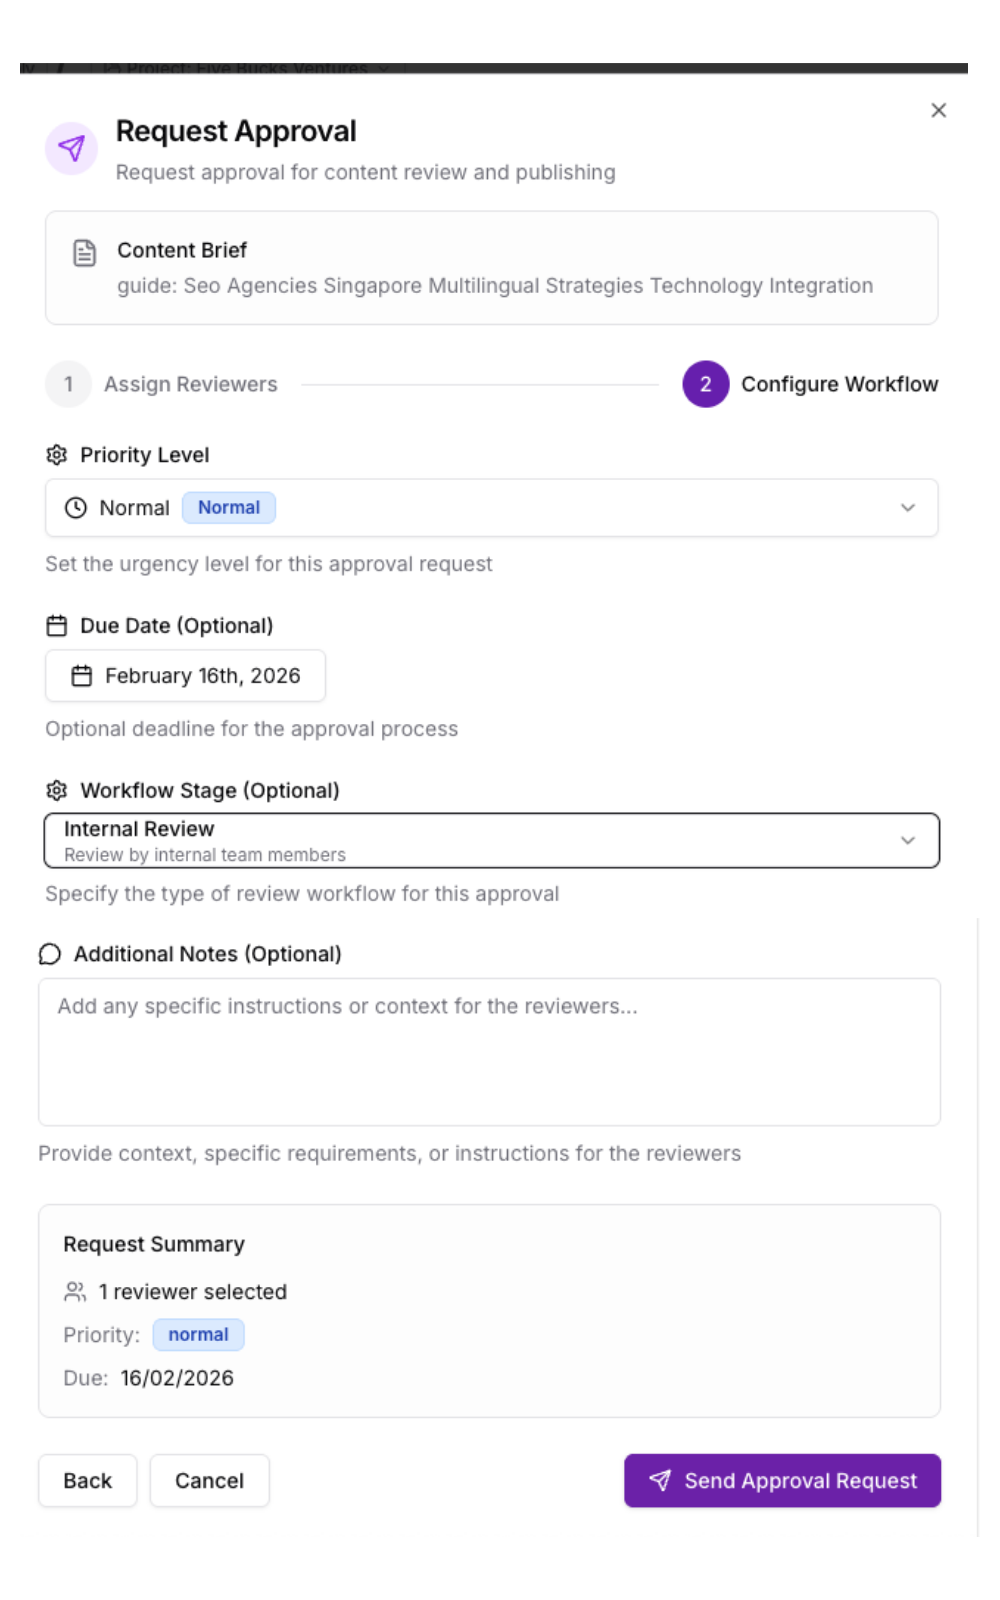Image resolution: width=1000 pixels, height=1600 pixels.
Task: Click the Request Summary heading
Action: [x=154, y=1244]
